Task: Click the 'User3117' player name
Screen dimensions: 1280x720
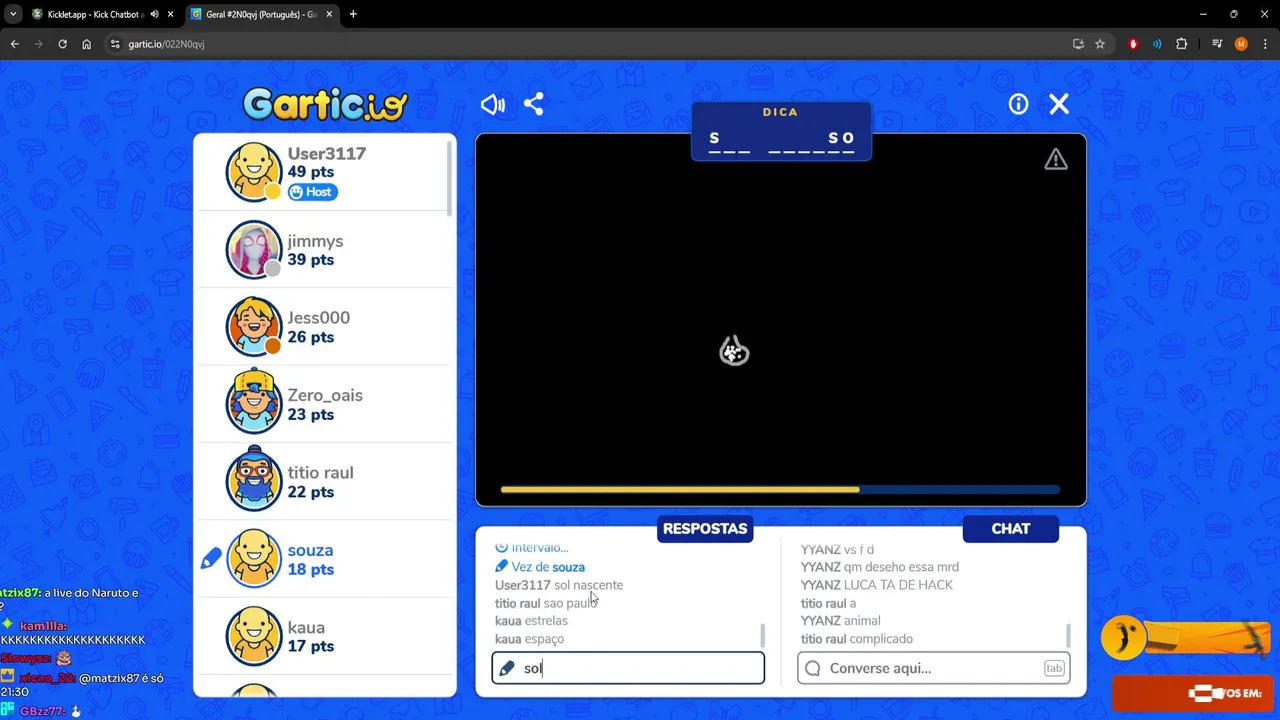Action: [327, 153]
